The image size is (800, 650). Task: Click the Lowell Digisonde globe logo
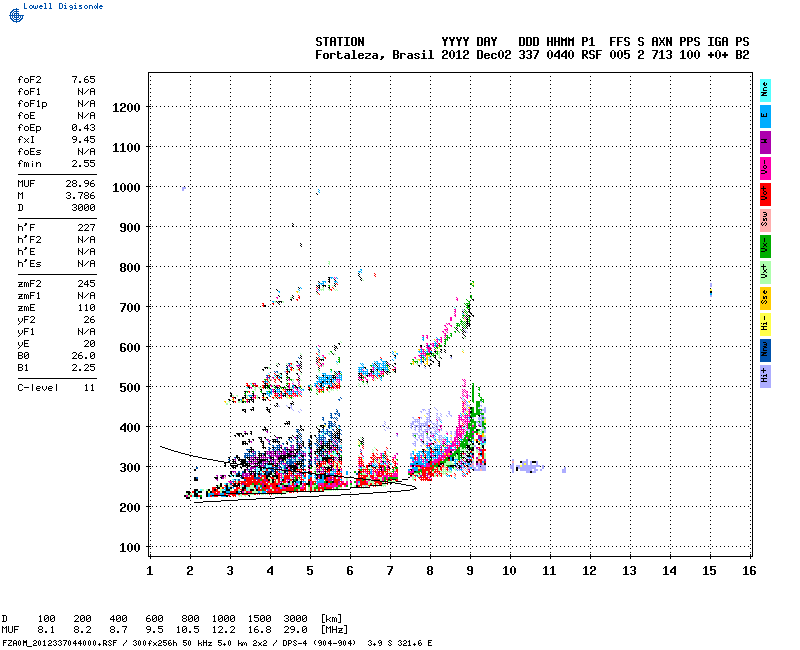click(x=16, y=15)
